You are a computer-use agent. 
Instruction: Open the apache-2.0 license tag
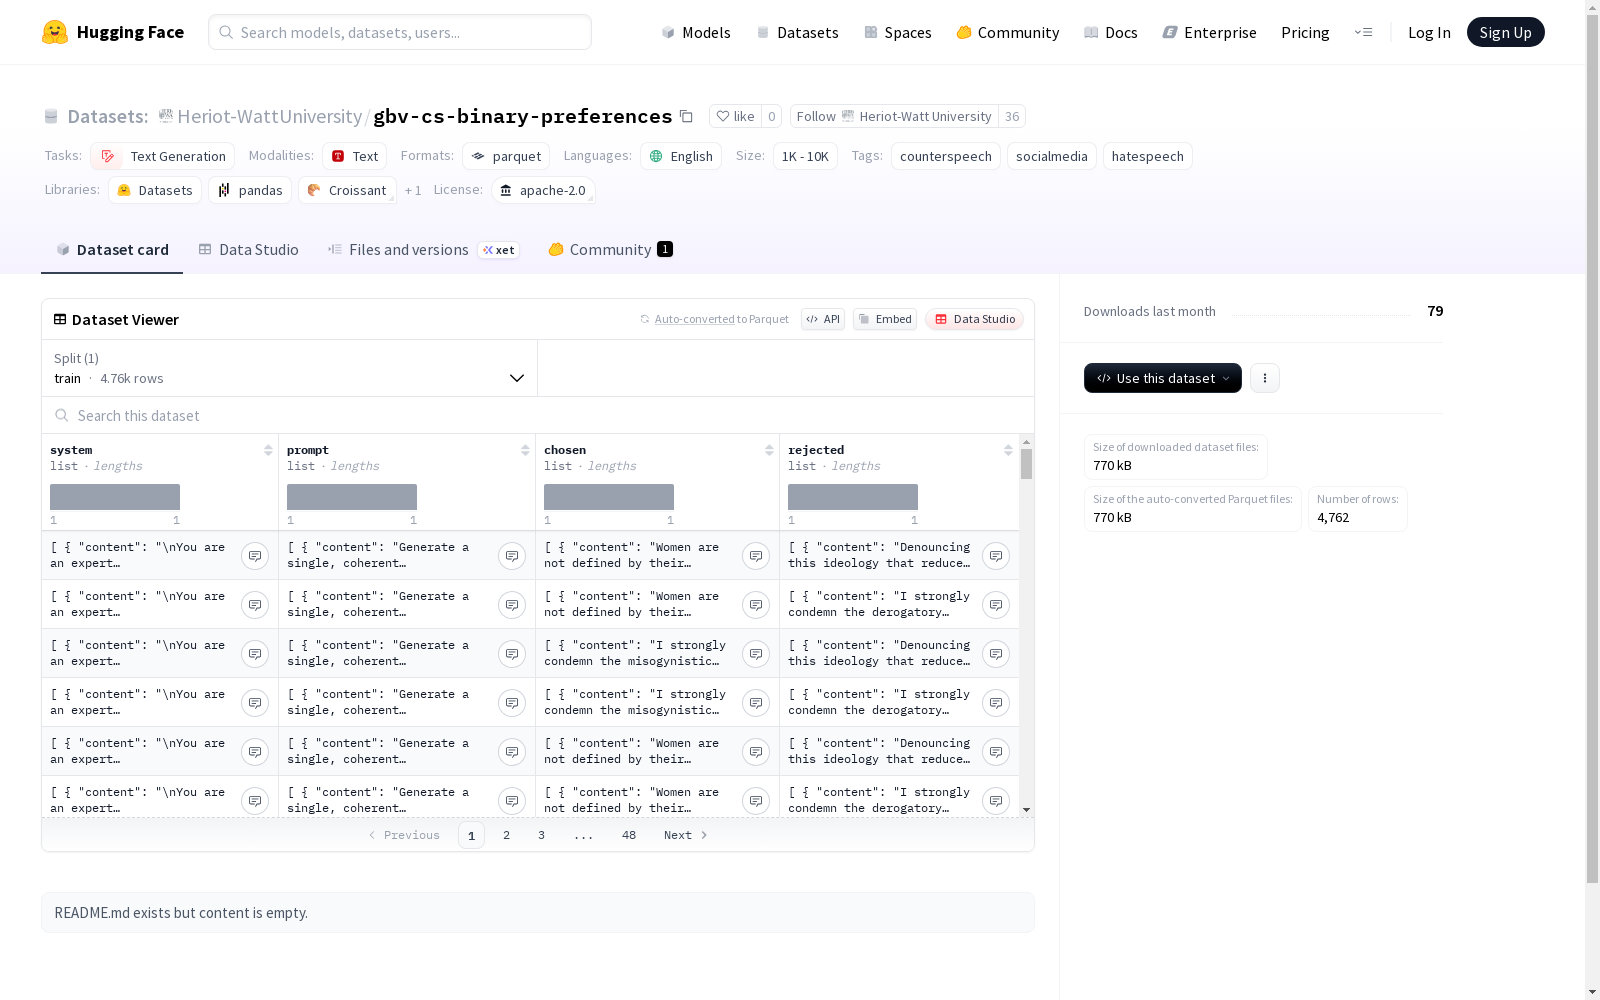click(x=543, y=190)
